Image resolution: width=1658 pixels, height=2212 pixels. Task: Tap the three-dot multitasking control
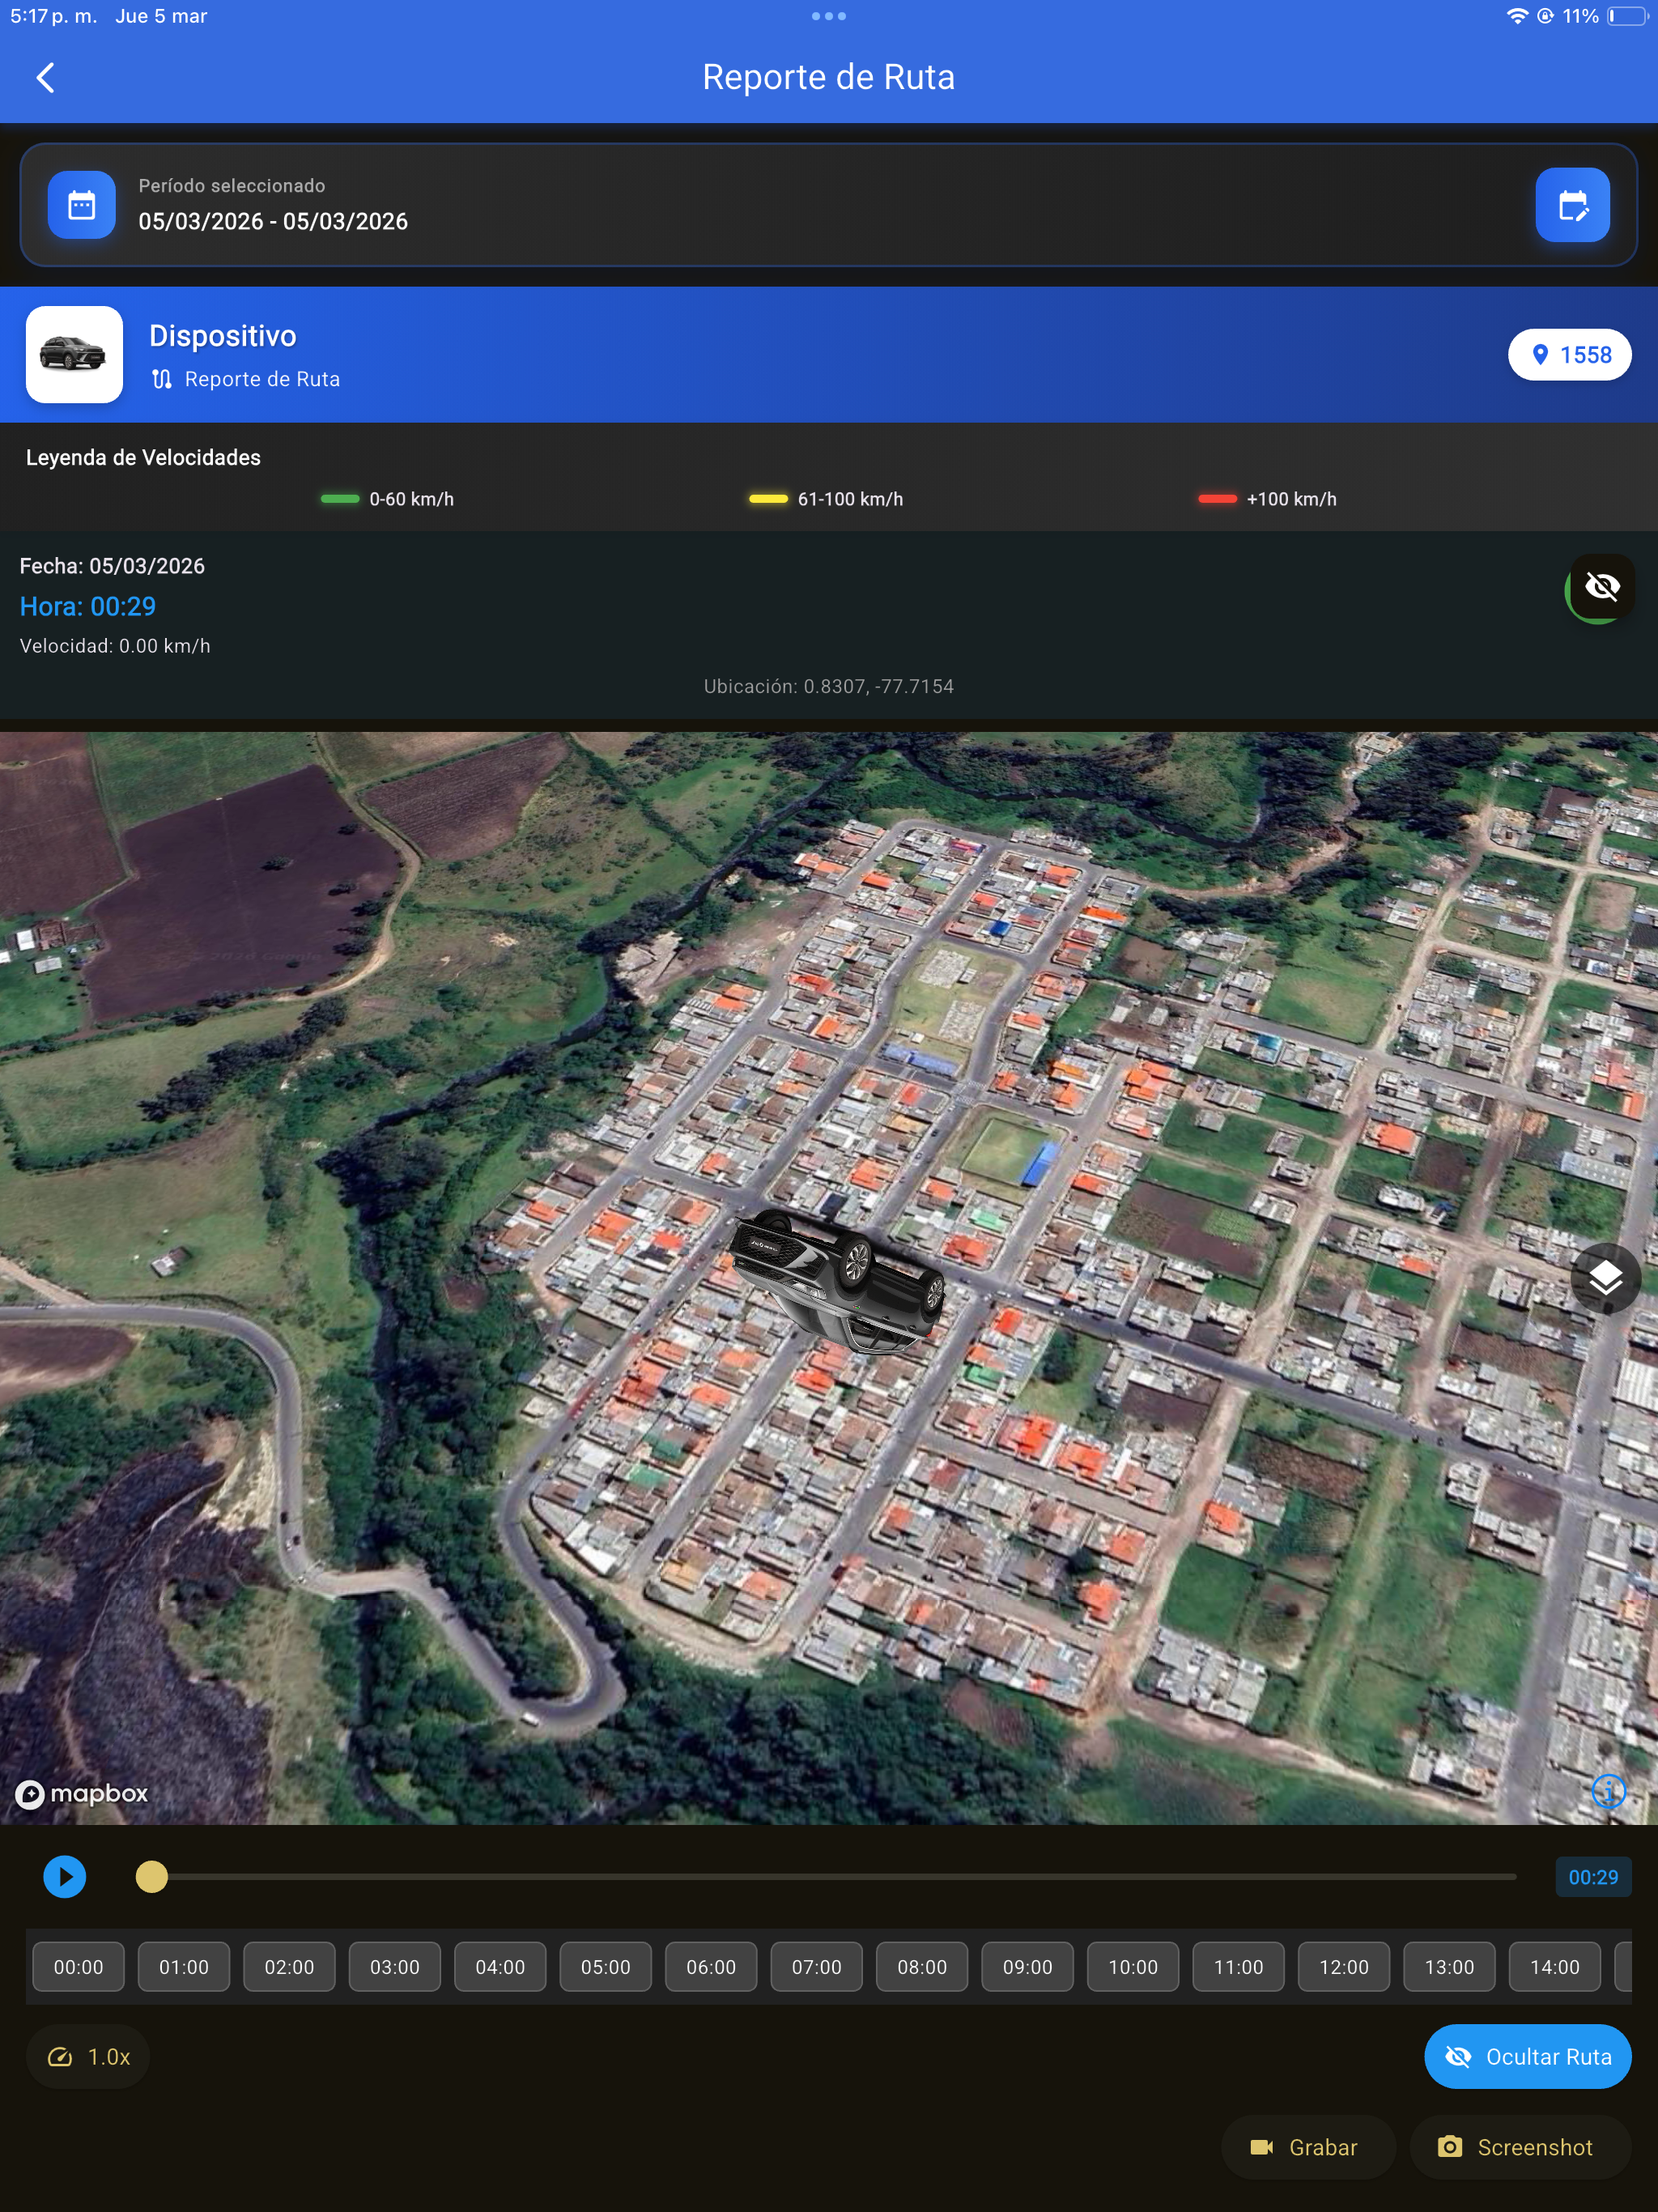[829, 16]
